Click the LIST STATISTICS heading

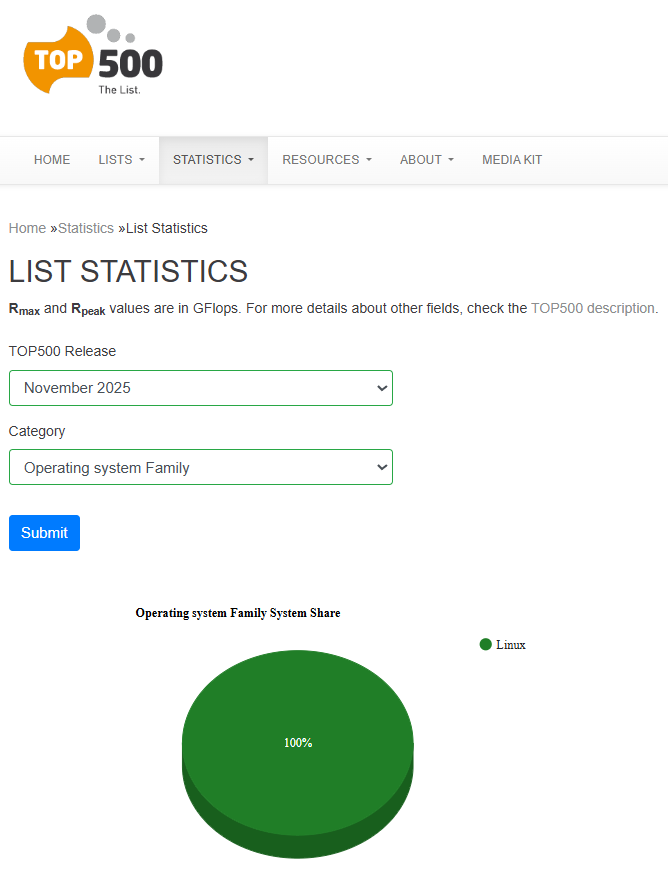(x=128, y=272)
